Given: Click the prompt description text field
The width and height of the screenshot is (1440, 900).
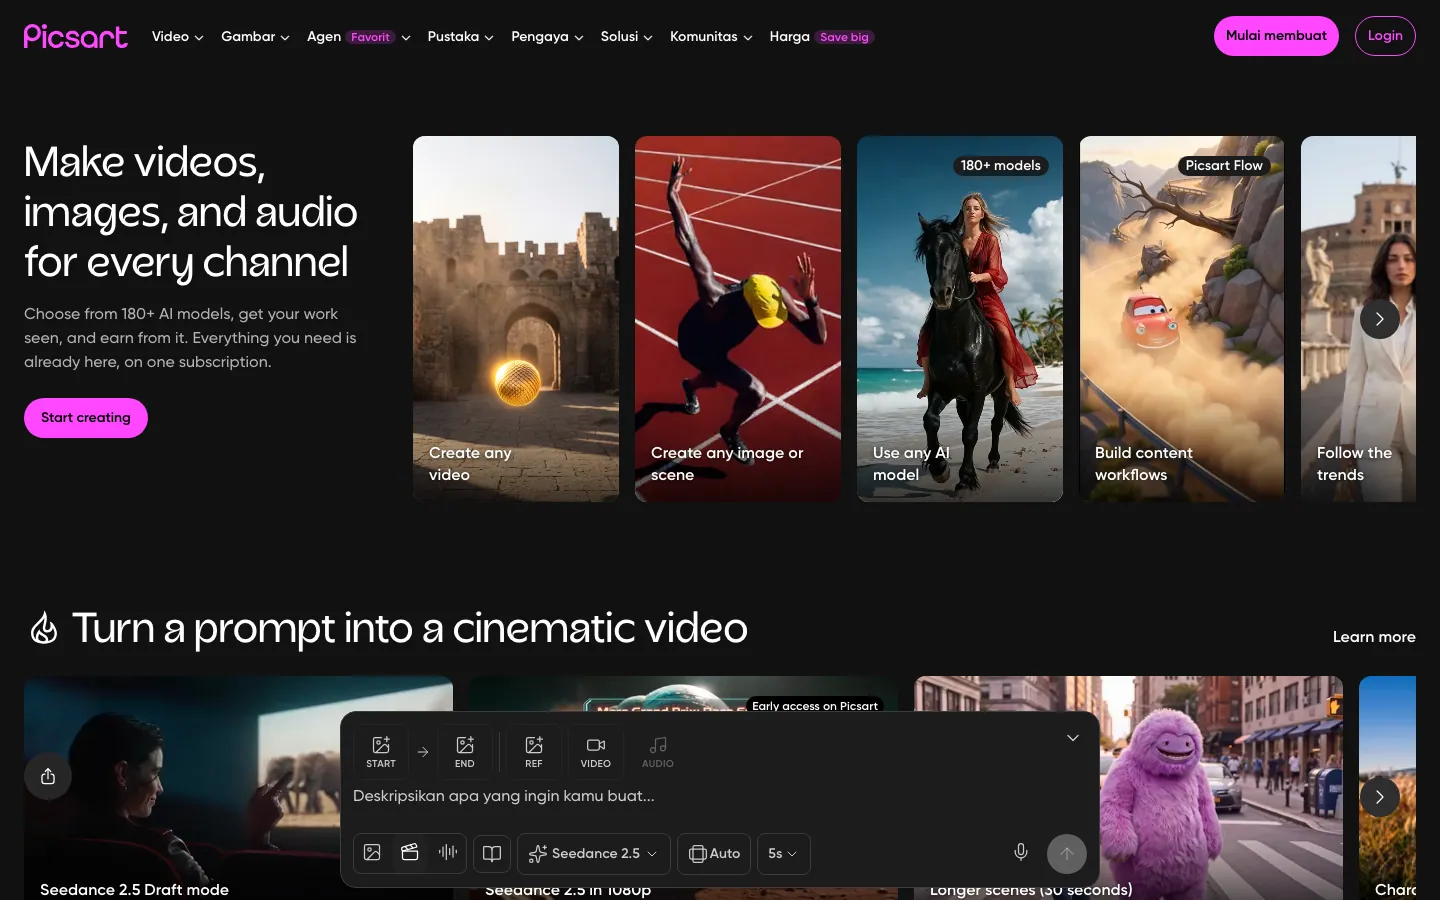Looking at the screenshot, I should click(x=720, y=797).
